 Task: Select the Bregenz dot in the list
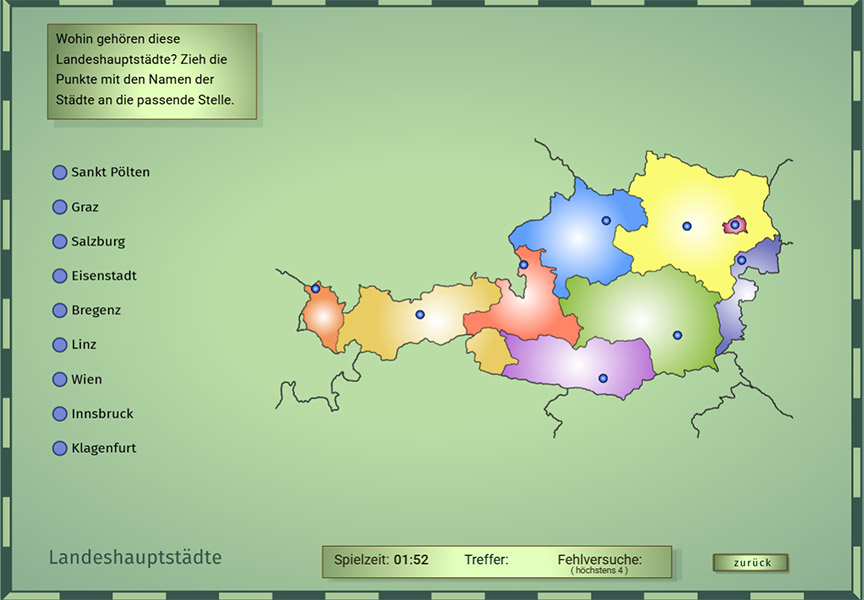59,311
